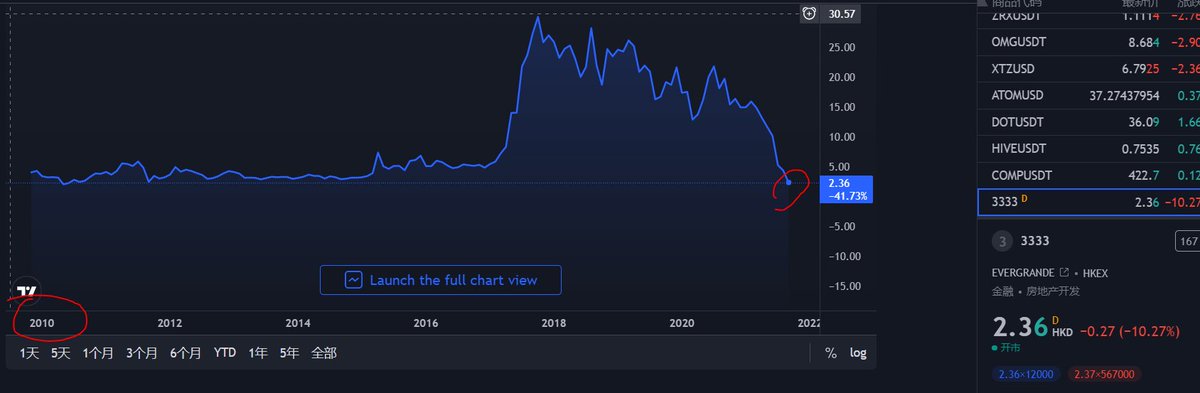The image size is (1200, 393).
Task: Select the 3333 watchlist row
Action: click(x=1088, y=202)
